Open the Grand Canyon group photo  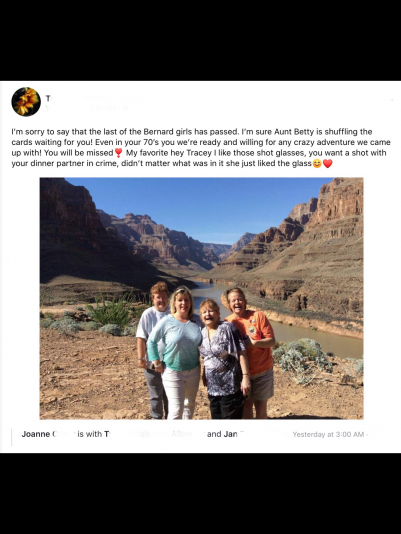tap(201, 298)
